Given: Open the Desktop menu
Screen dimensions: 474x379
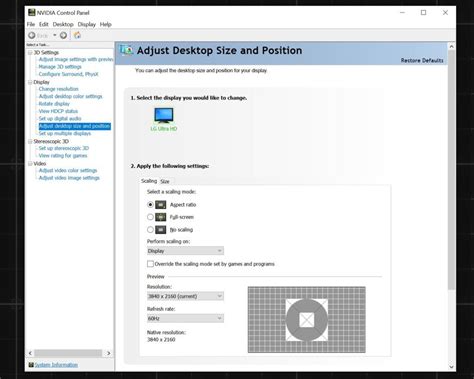Looking at the screenshot, I should [63, 24].
